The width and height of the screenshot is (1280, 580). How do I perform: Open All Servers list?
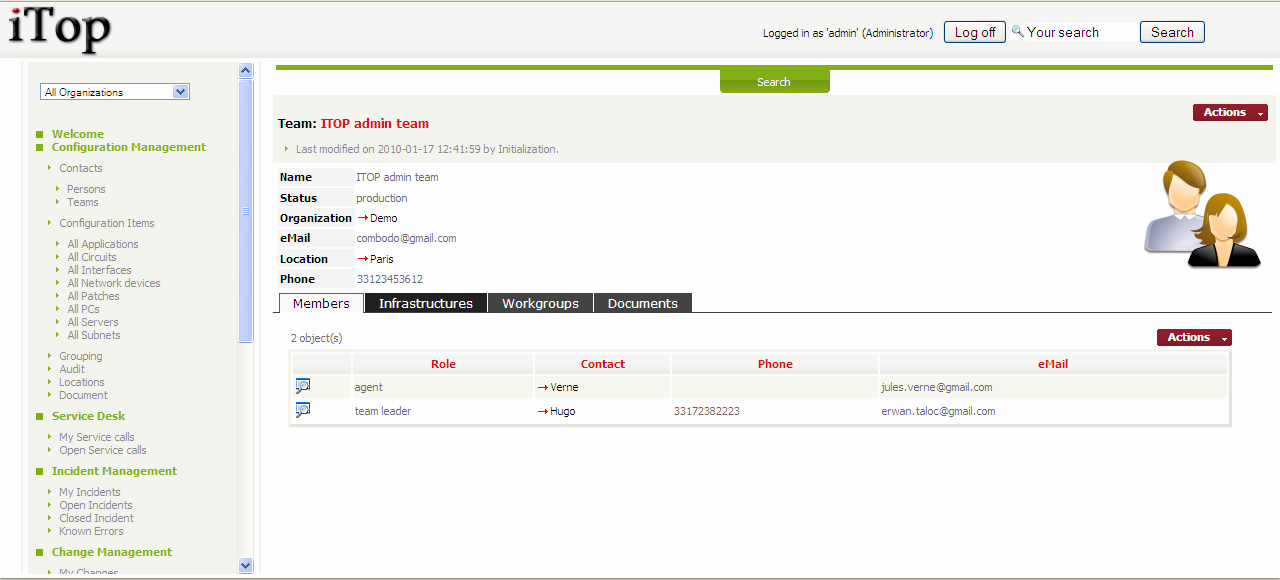[x=93, y=322]
